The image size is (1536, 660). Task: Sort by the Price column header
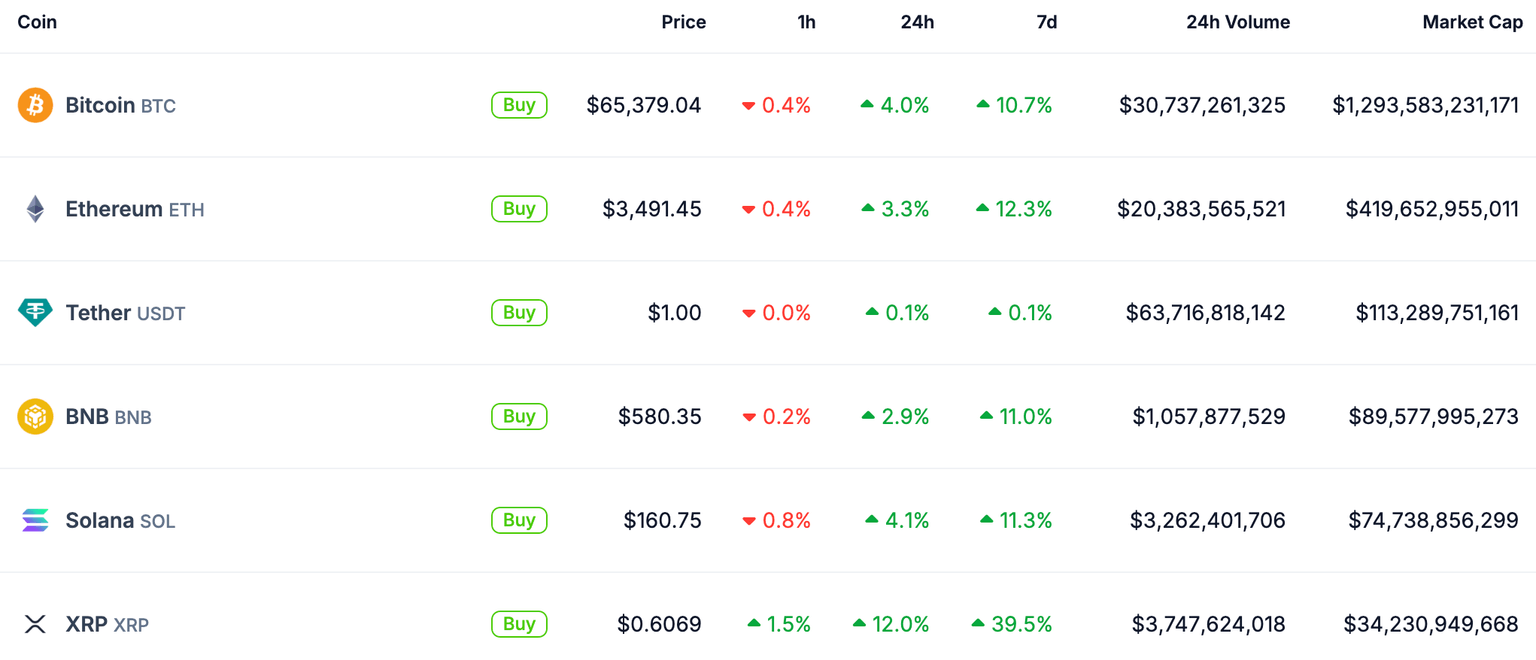click(x=684, y=22)
